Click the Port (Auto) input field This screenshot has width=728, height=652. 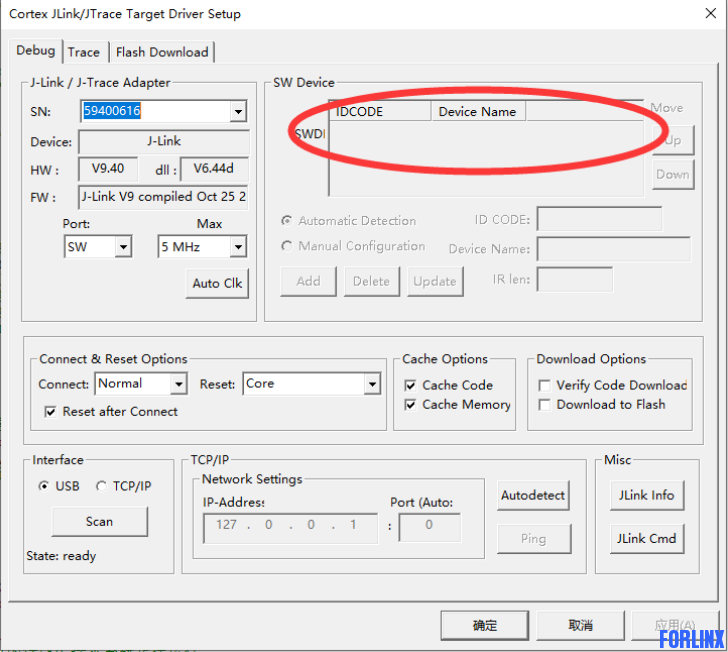pos(430,528)
